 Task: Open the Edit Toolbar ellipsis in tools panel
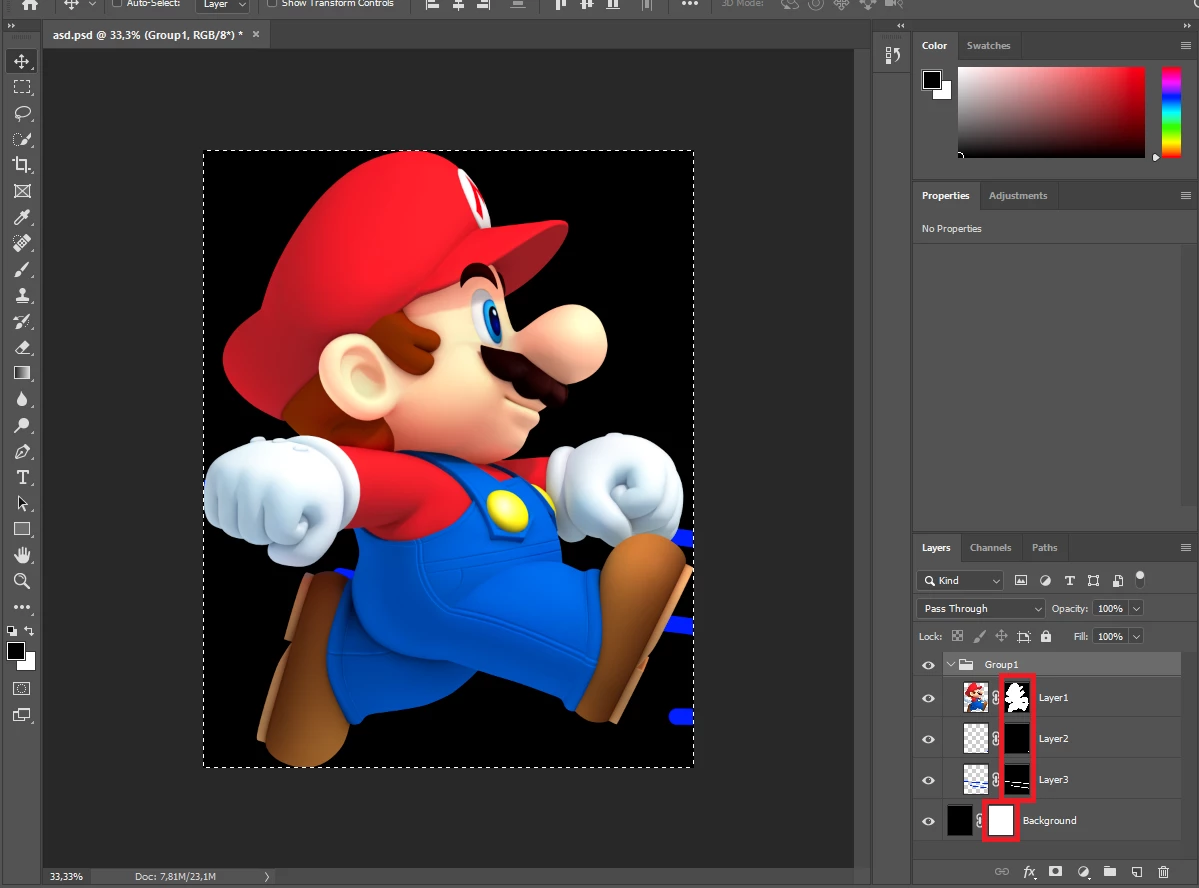[22, 607]
